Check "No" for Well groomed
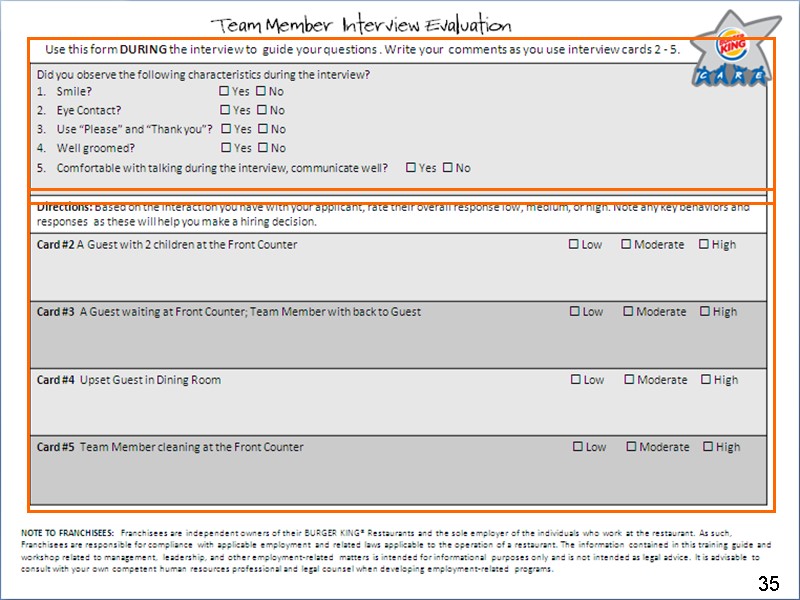Screen dimensions: 800x600 265,148
